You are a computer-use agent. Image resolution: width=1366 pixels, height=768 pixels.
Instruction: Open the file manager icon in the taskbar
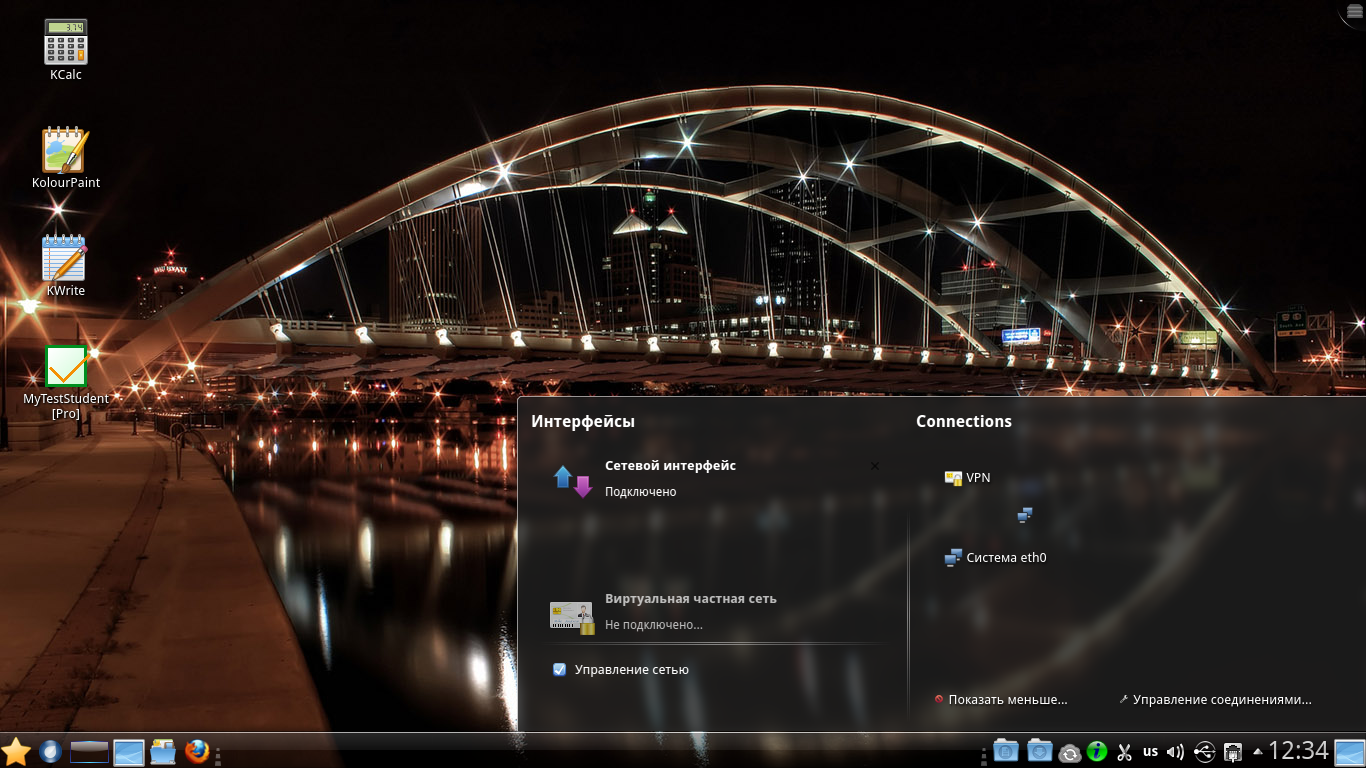[163, 751]
